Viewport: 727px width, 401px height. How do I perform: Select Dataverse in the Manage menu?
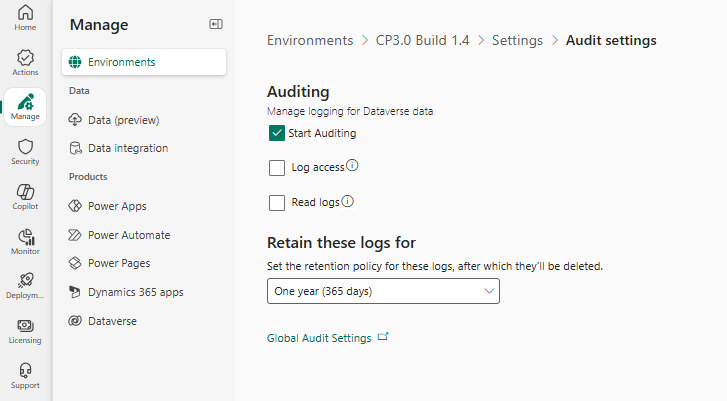coord(112,321)
